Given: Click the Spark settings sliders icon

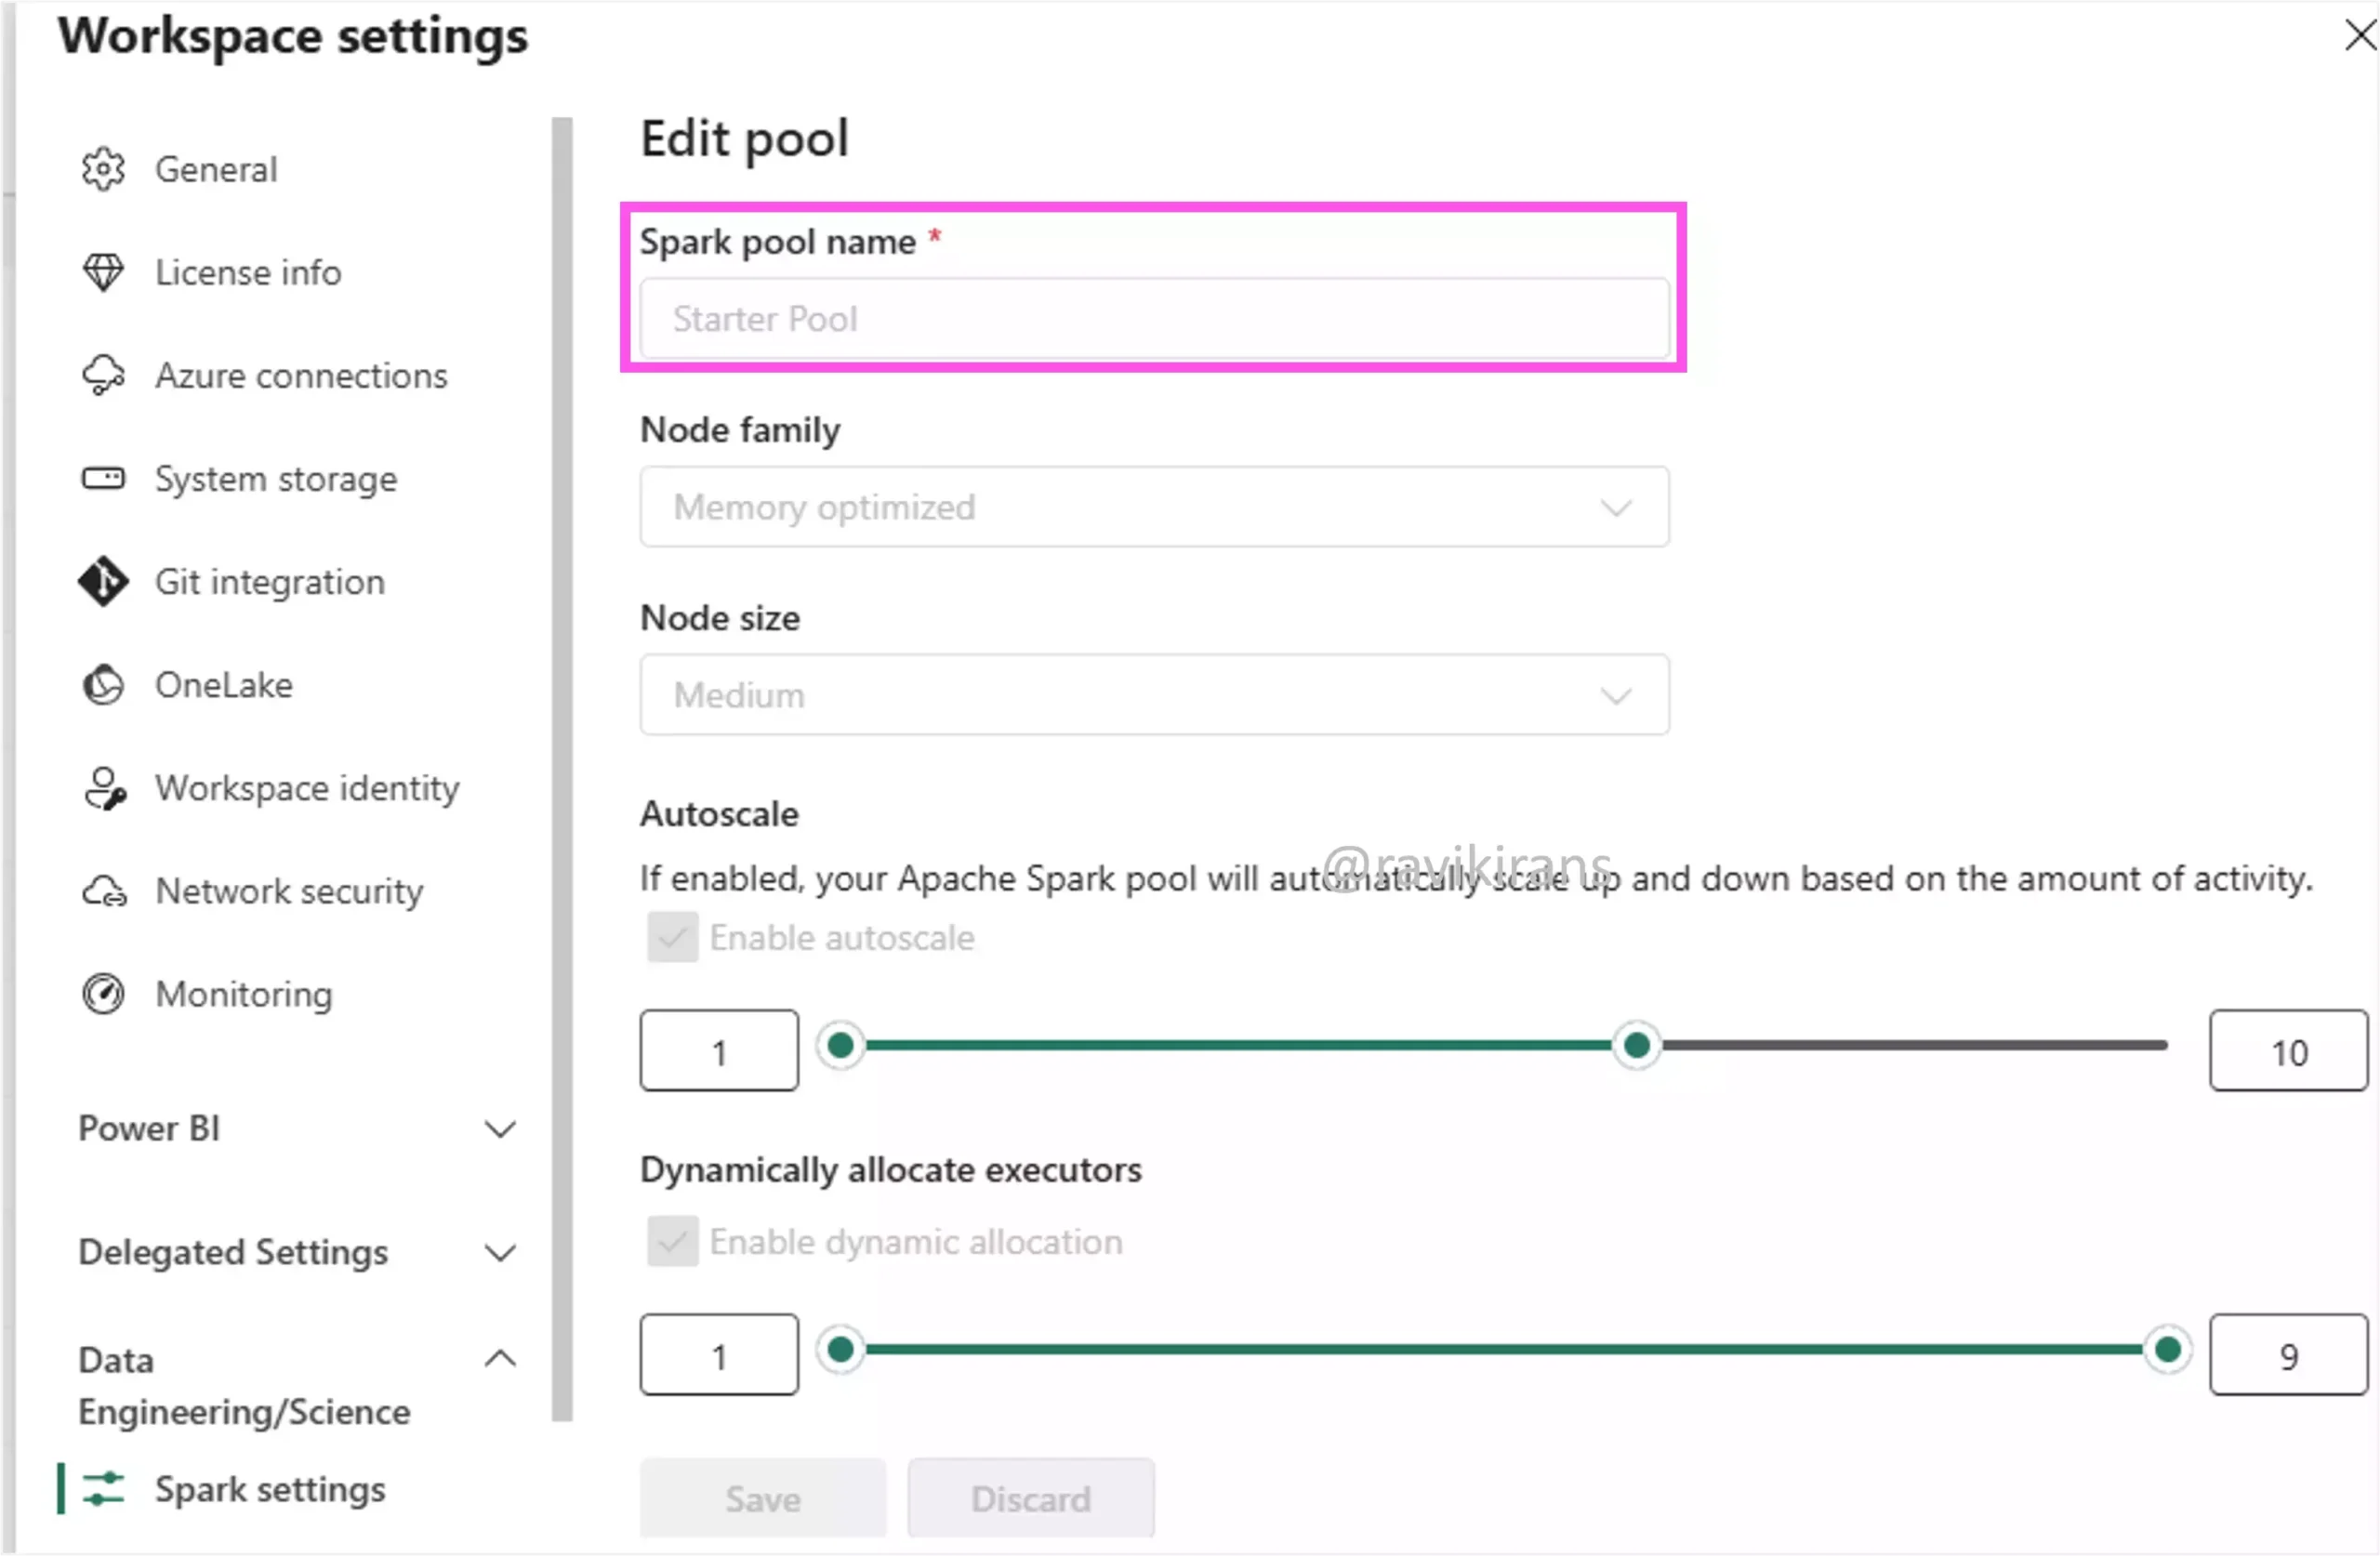Looking at the screenshot, I should point(103,1489).
